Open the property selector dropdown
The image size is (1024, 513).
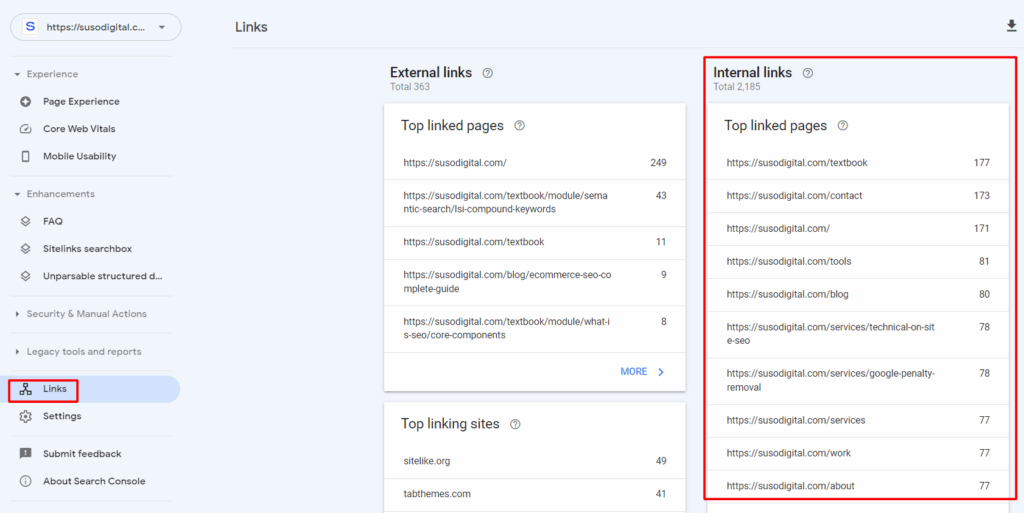click(95, 27)
